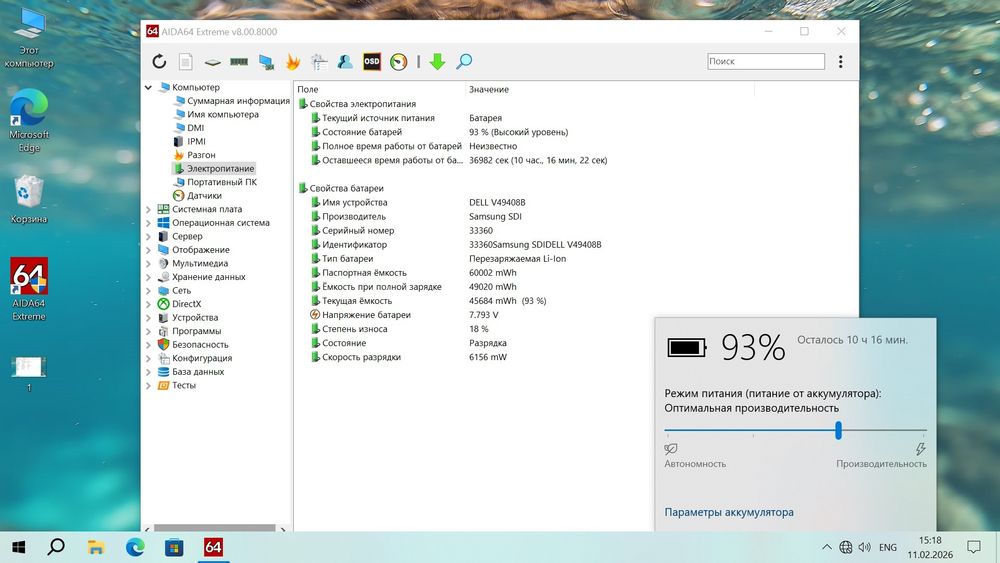Open File Explorer from taskbar
Screen dimensions: 1000x563
point(96,547)
